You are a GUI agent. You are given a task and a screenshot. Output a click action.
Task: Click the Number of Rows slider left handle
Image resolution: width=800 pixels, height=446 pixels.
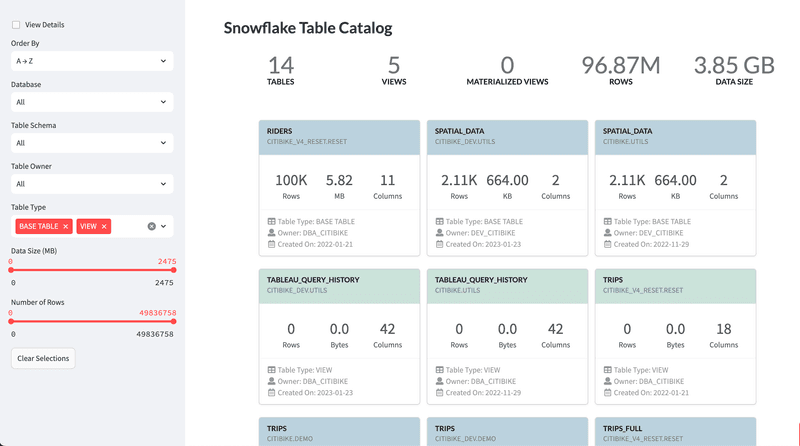(x=11, y=321)
